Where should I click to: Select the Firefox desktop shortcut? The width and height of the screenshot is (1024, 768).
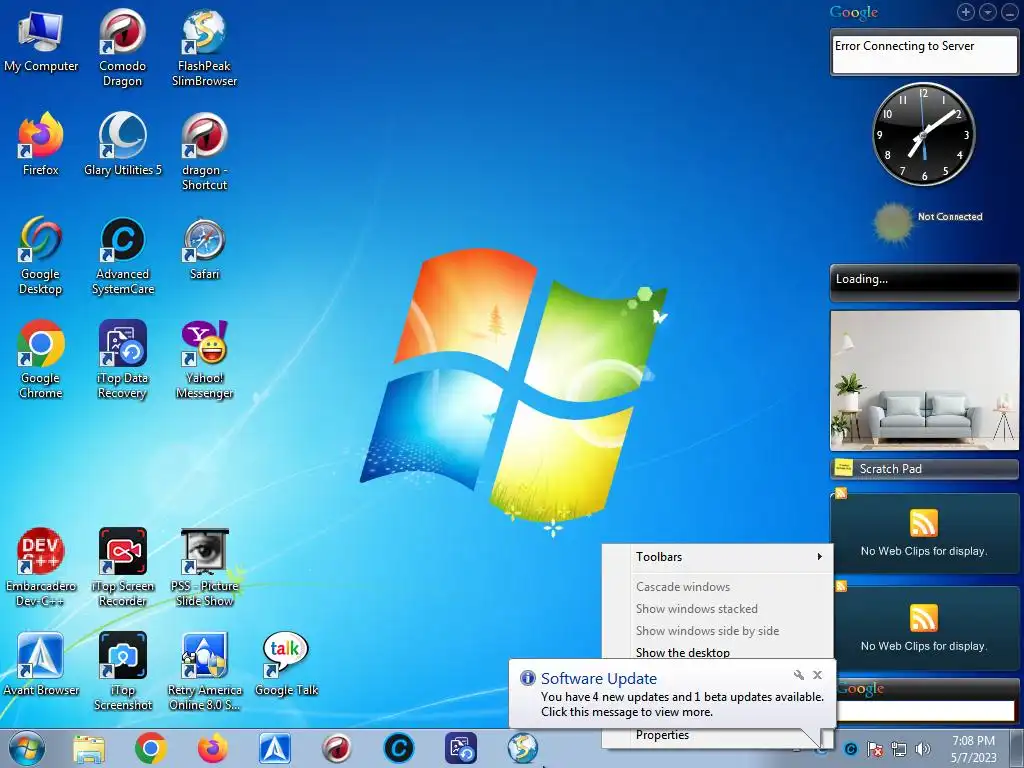pos(40,145)
